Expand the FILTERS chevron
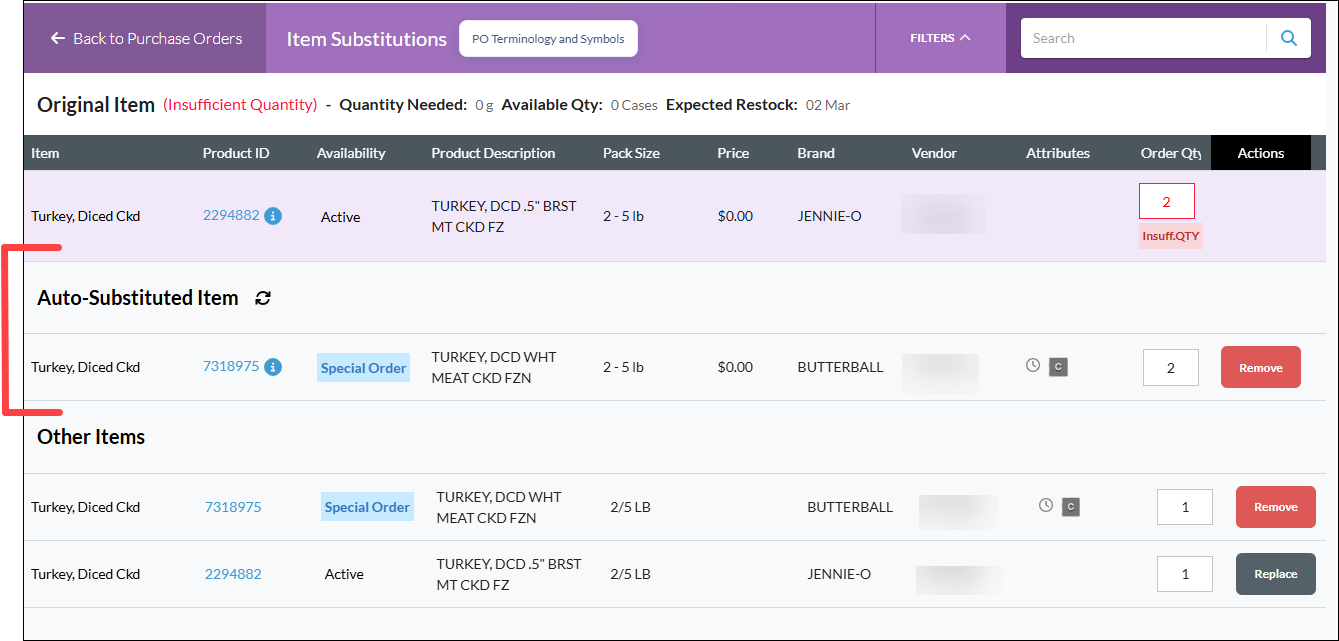This screenshot has height=641, width=1339. tap(965, 38)
